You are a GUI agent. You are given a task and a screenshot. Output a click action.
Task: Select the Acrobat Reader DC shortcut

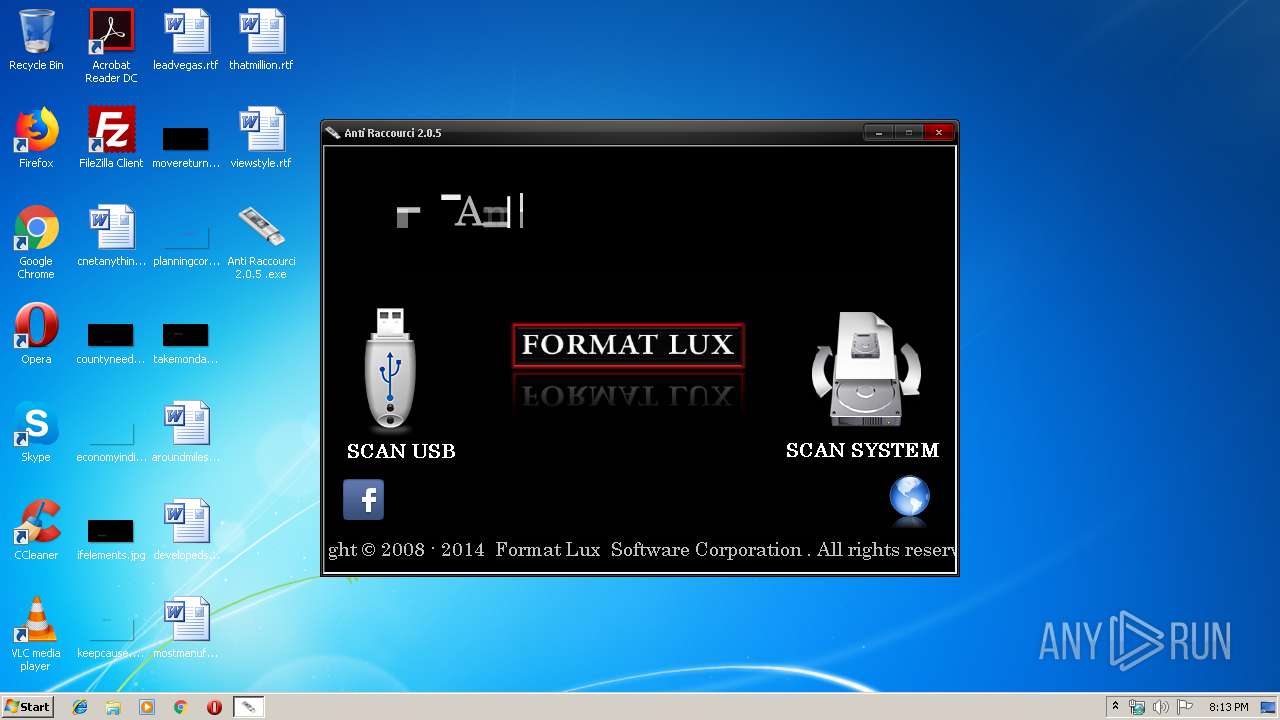click(x=111, y=46)
